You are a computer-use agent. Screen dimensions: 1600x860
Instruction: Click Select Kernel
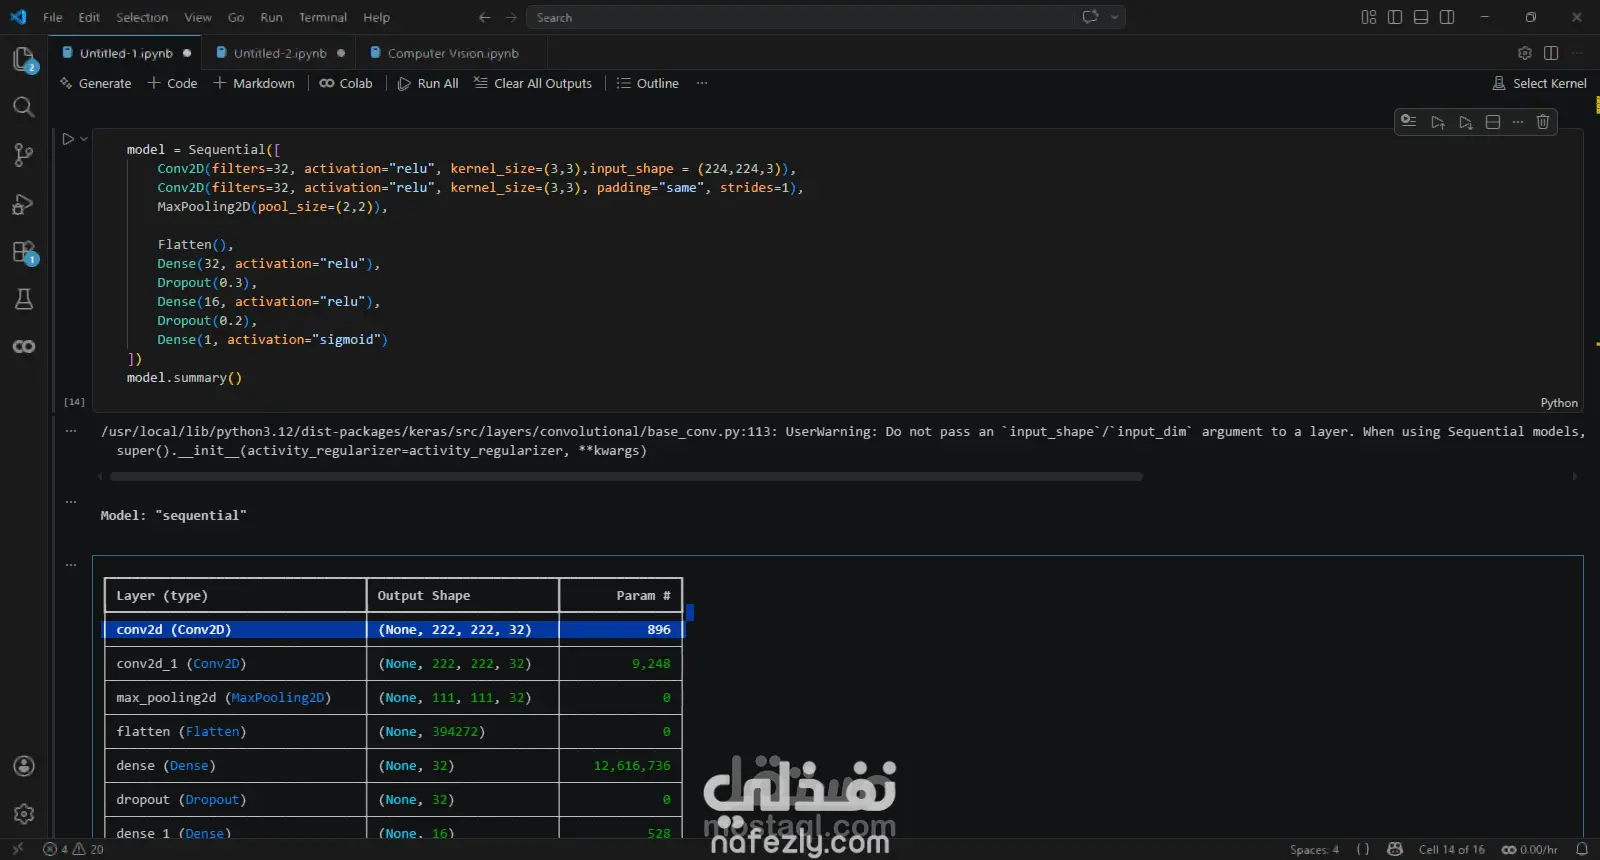coord(1540,83)
